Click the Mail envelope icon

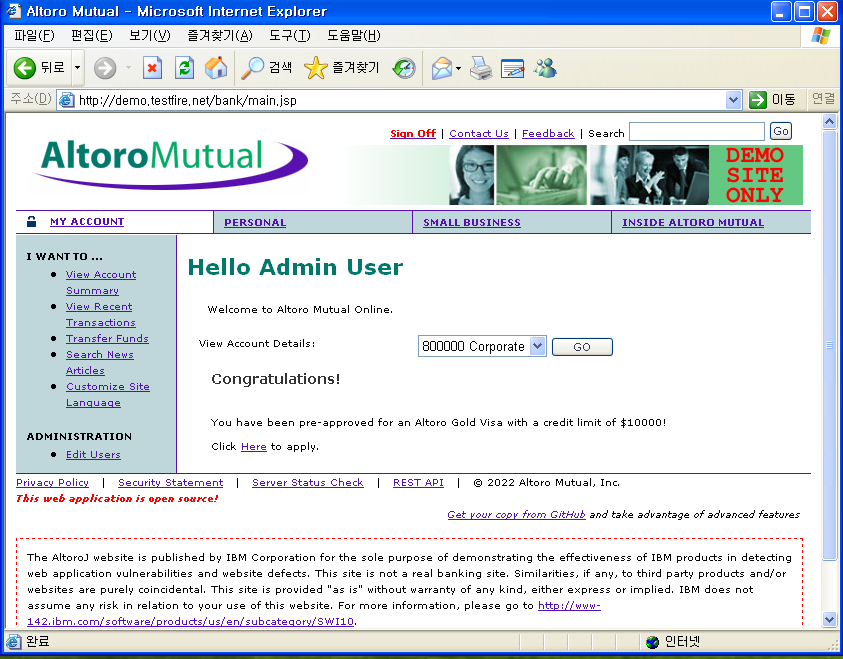442,68
